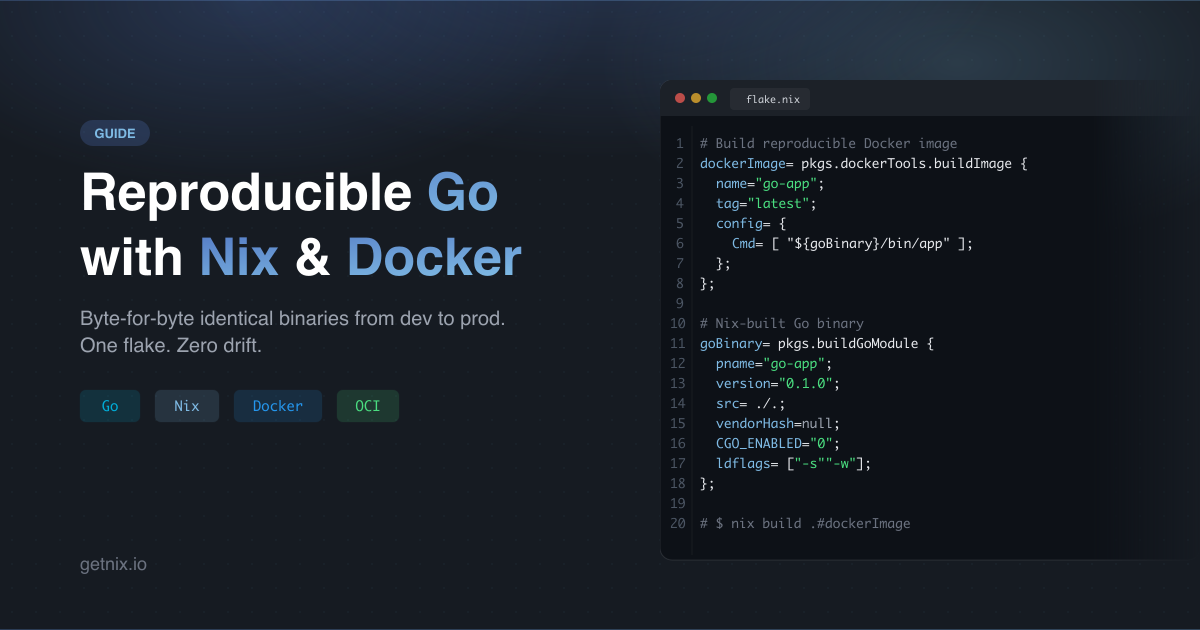This screenshot has height=630, width=1200.
Task: Click code line "goBinary= pkgs.buildGoModule {"
Action: [x=817, y=343]
